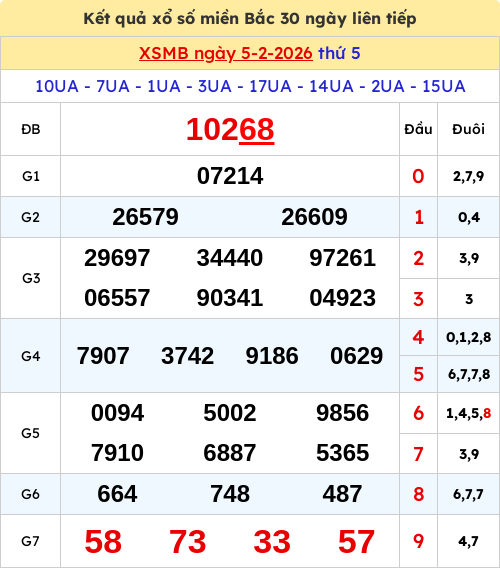Click tail values 0,1,2,8
This screenshot has width=500, height=568.
pyautogui.click(x=468, y=338)
